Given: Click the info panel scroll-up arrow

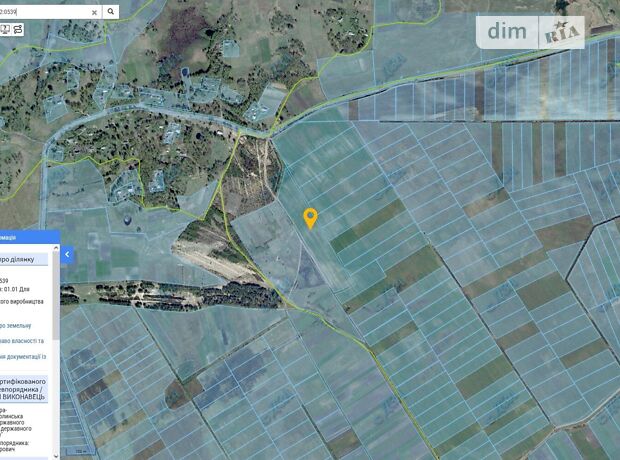Looking at the screenshot, I should 56,248.
